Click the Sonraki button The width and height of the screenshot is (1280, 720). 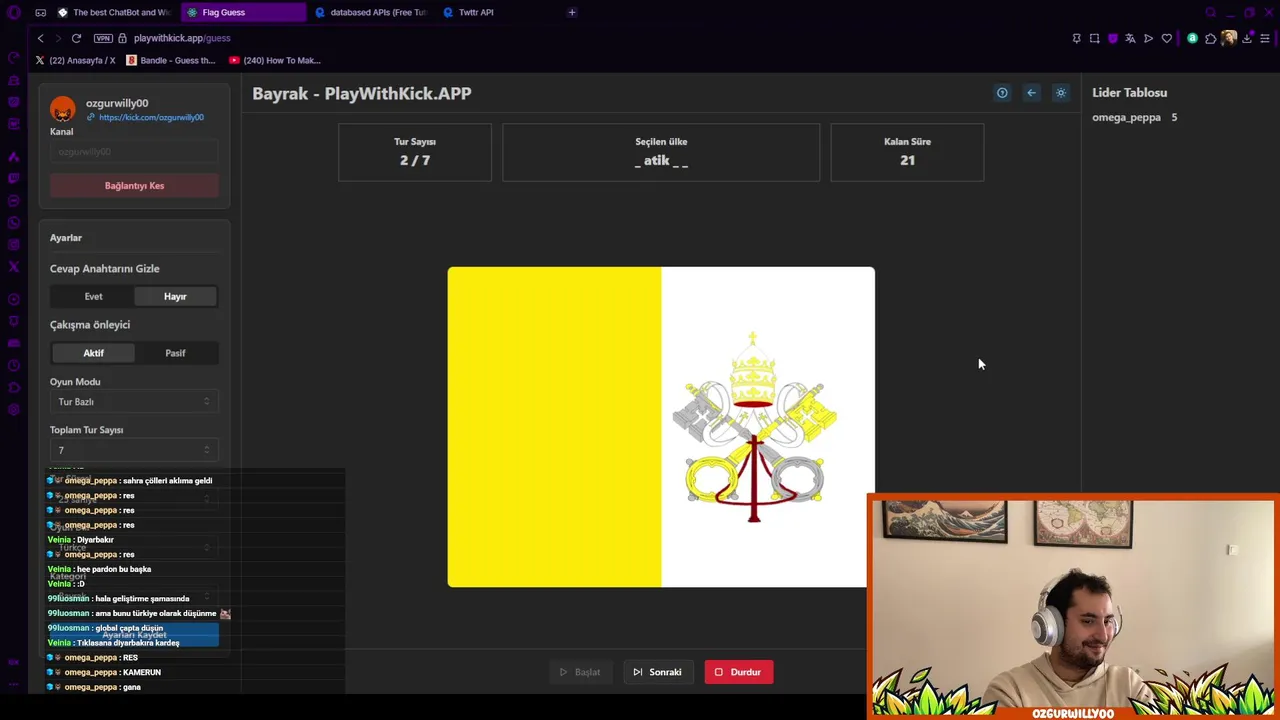[657, 672]
